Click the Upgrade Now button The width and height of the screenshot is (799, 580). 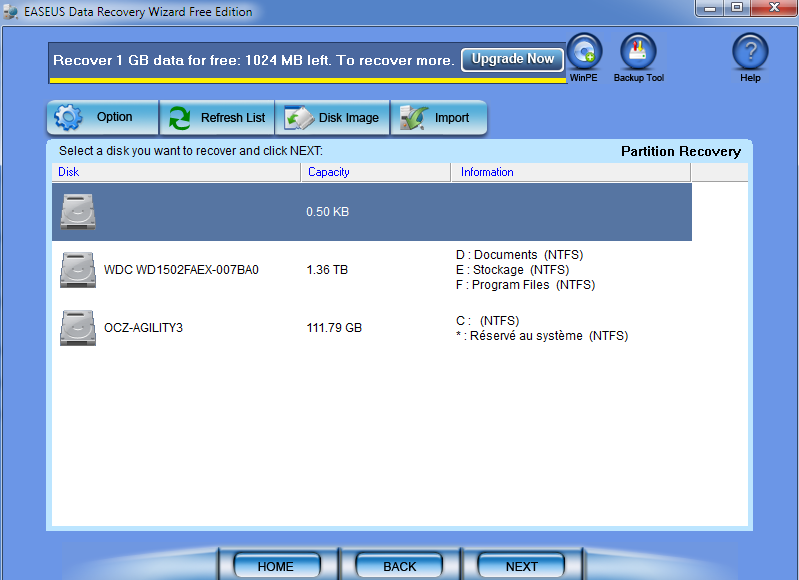click(x=513, y=59)
